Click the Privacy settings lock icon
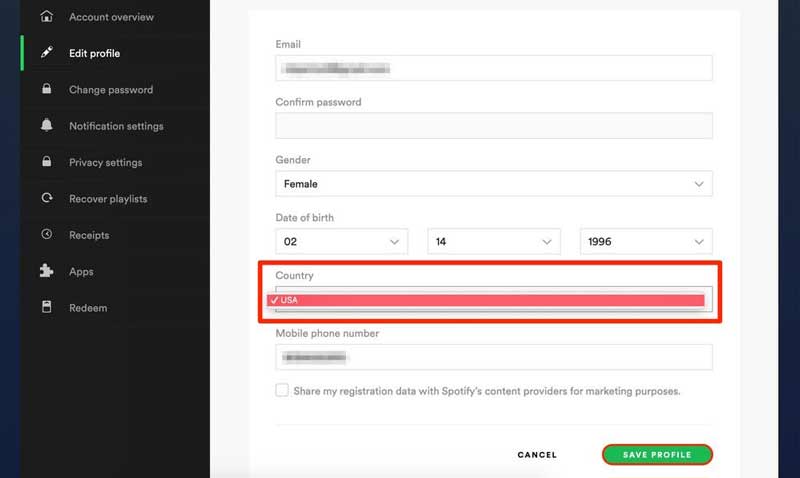 pyautogui.click(x=46, y=162)
